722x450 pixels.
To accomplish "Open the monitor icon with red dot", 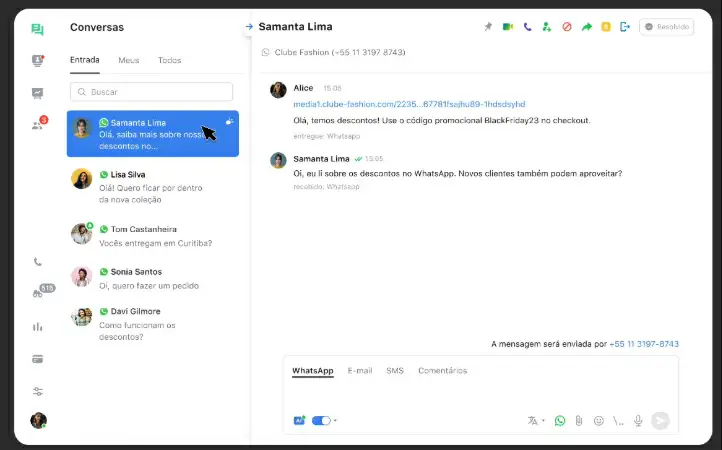I will pos(38,61).
